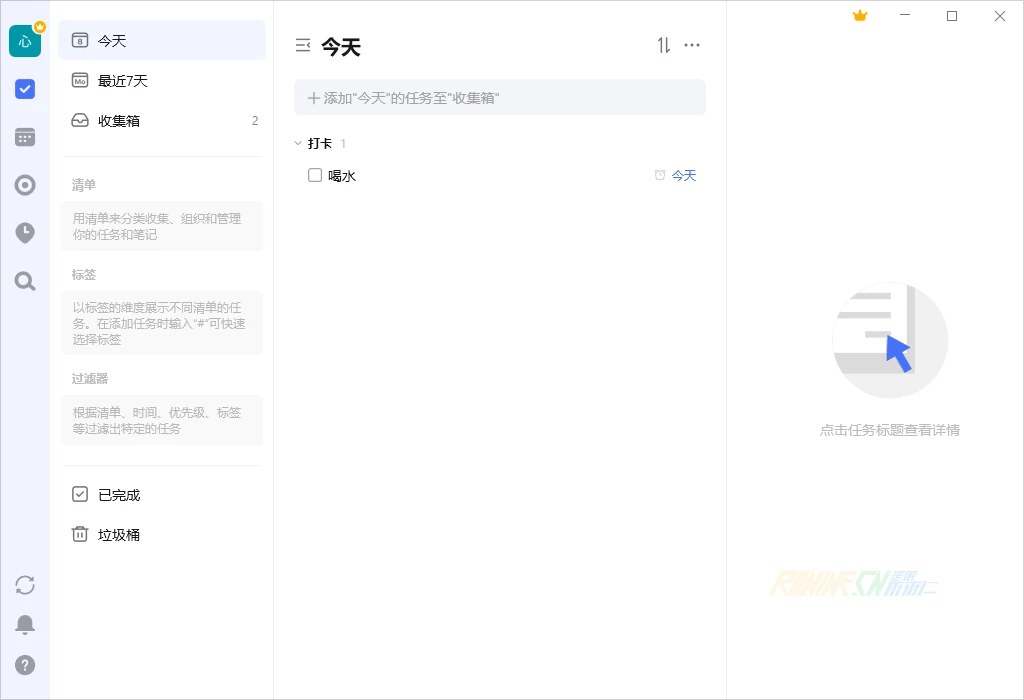
Task: Open the notifications bell icon
Action: 25,625
